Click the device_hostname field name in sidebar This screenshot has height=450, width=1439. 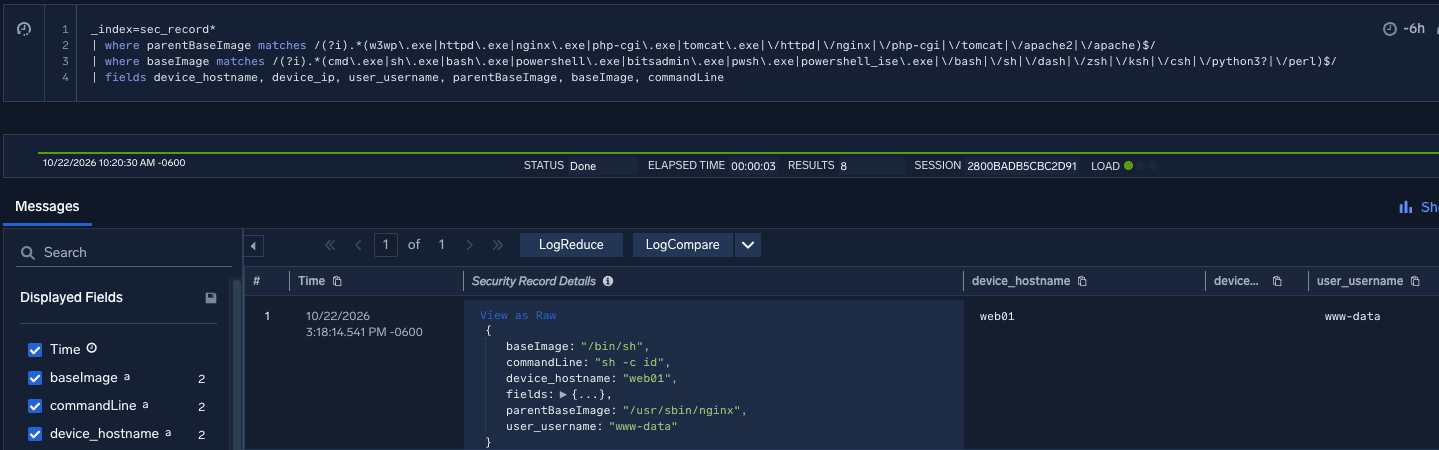104,434
